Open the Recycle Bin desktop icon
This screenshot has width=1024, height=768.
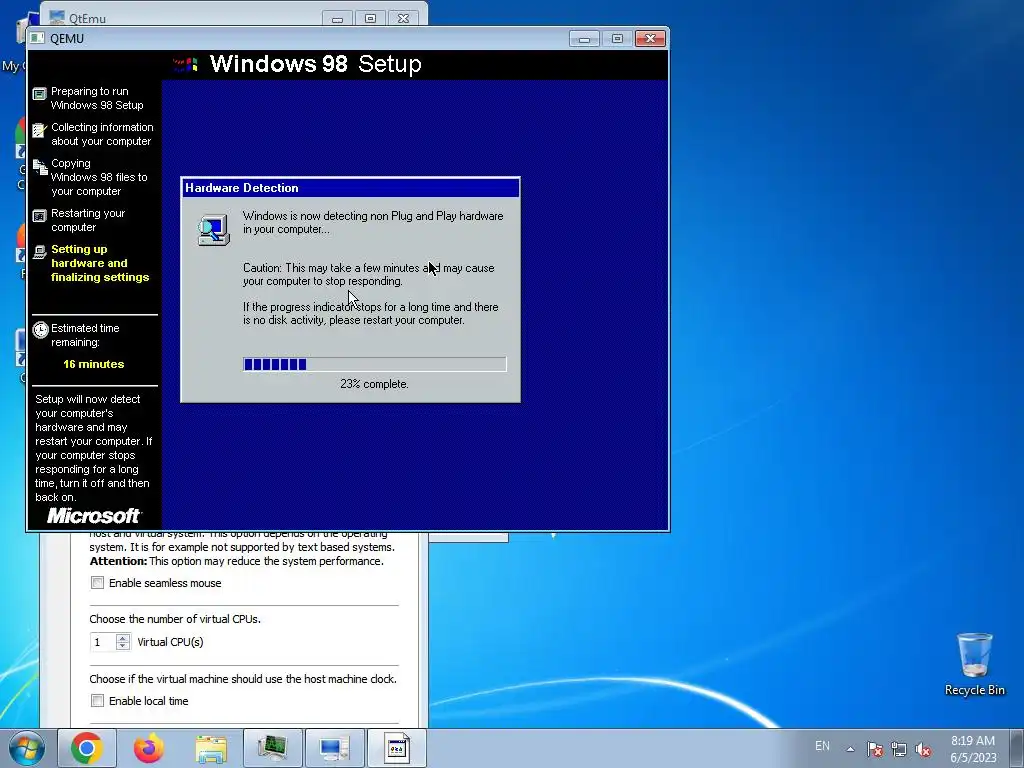[x=974, y=664]
